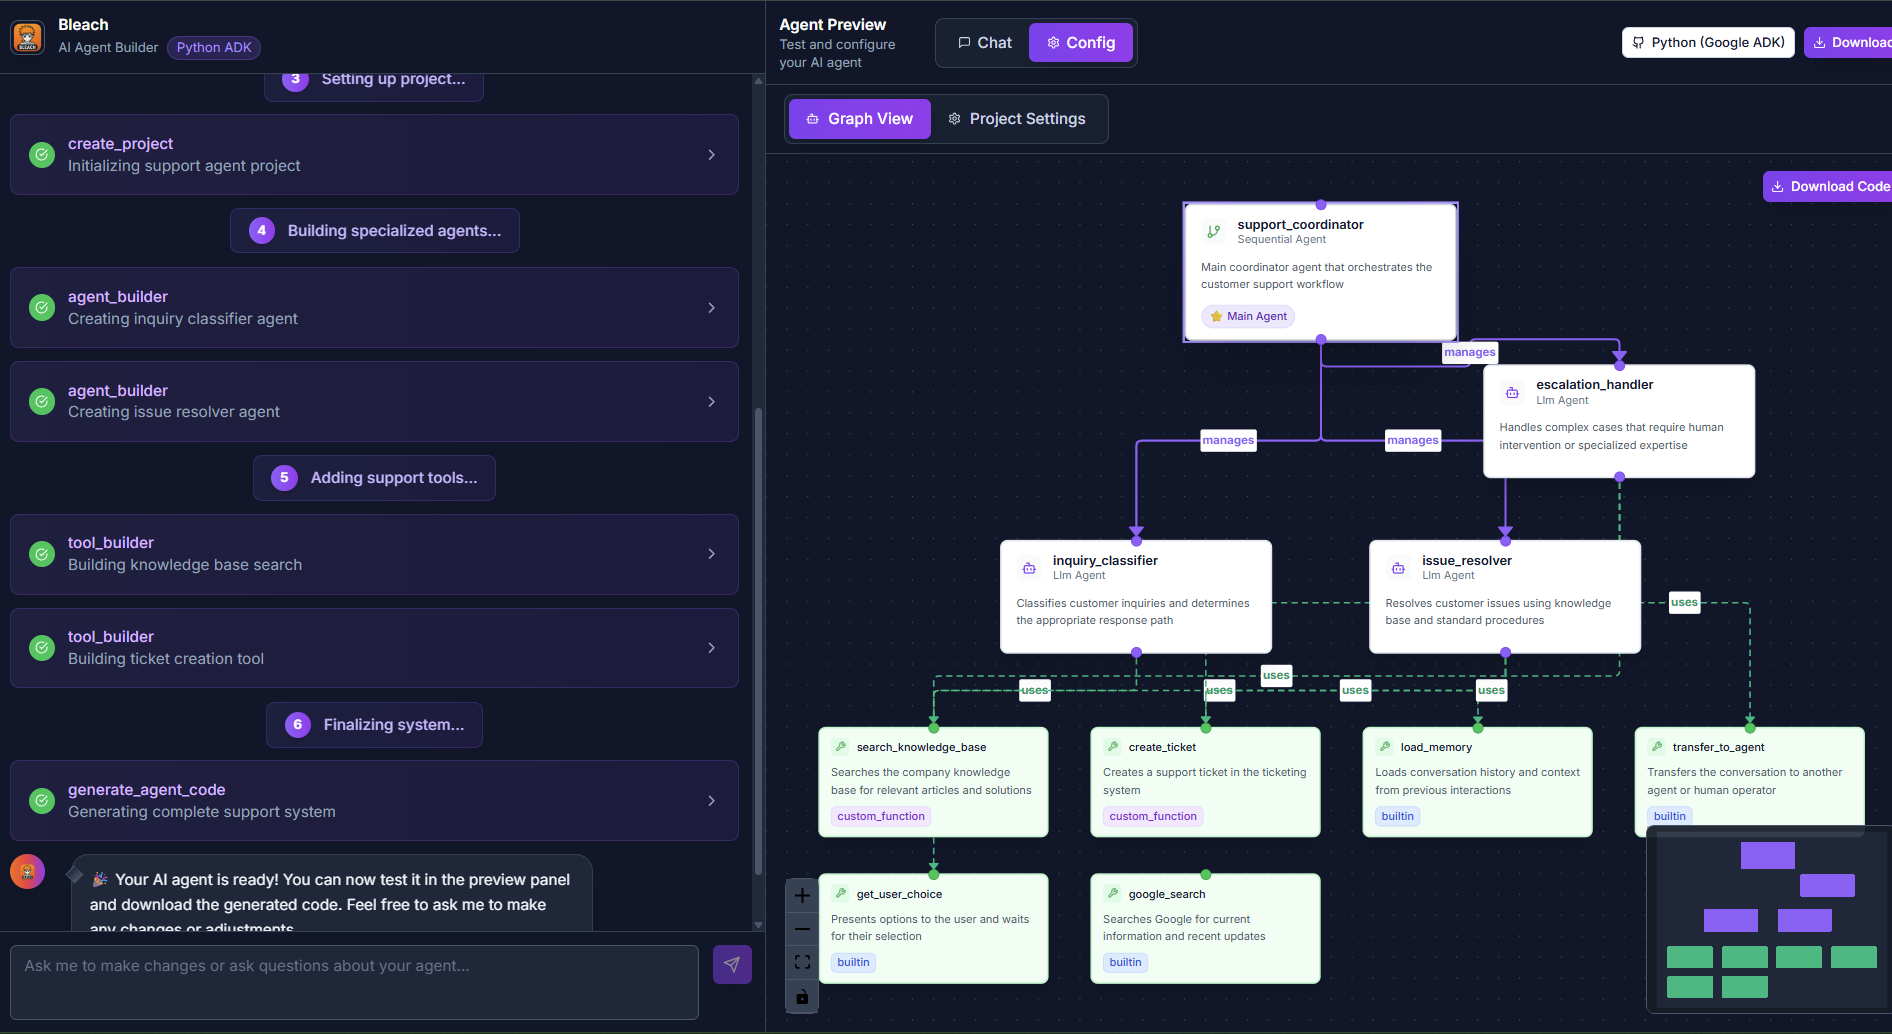This screenshot has height=1034, width=1892.
Task: Click the assistant avatar beside the ready message
Action: (27, 872)
